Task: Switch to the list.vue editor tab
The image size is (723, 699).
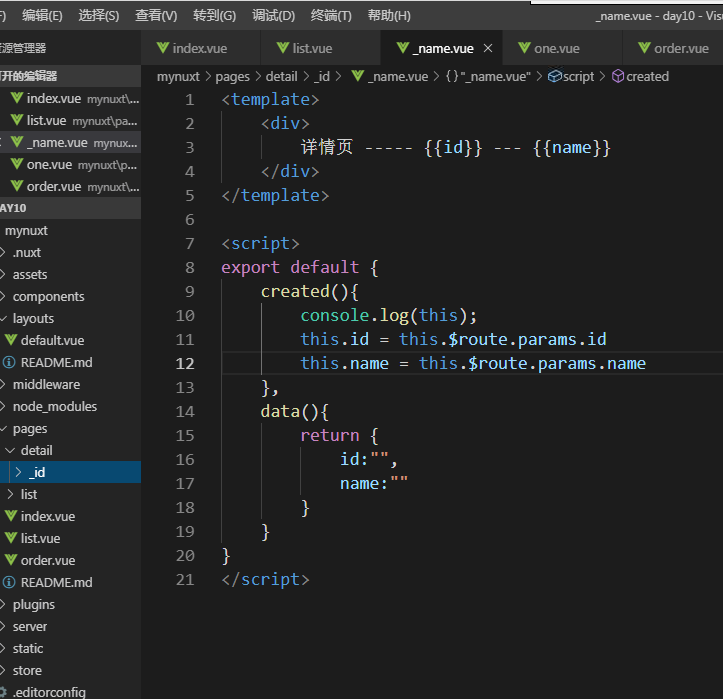Action: click(320, 48)
